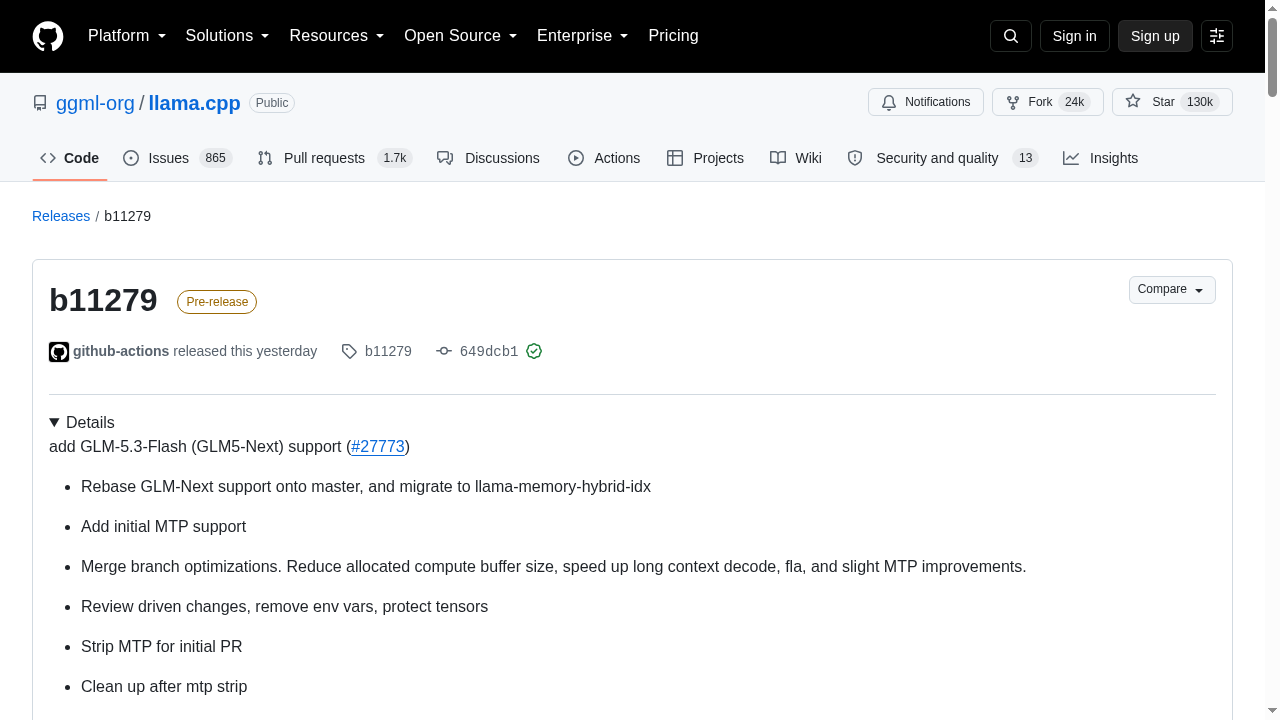Open the Issues tab

point(177,158)
